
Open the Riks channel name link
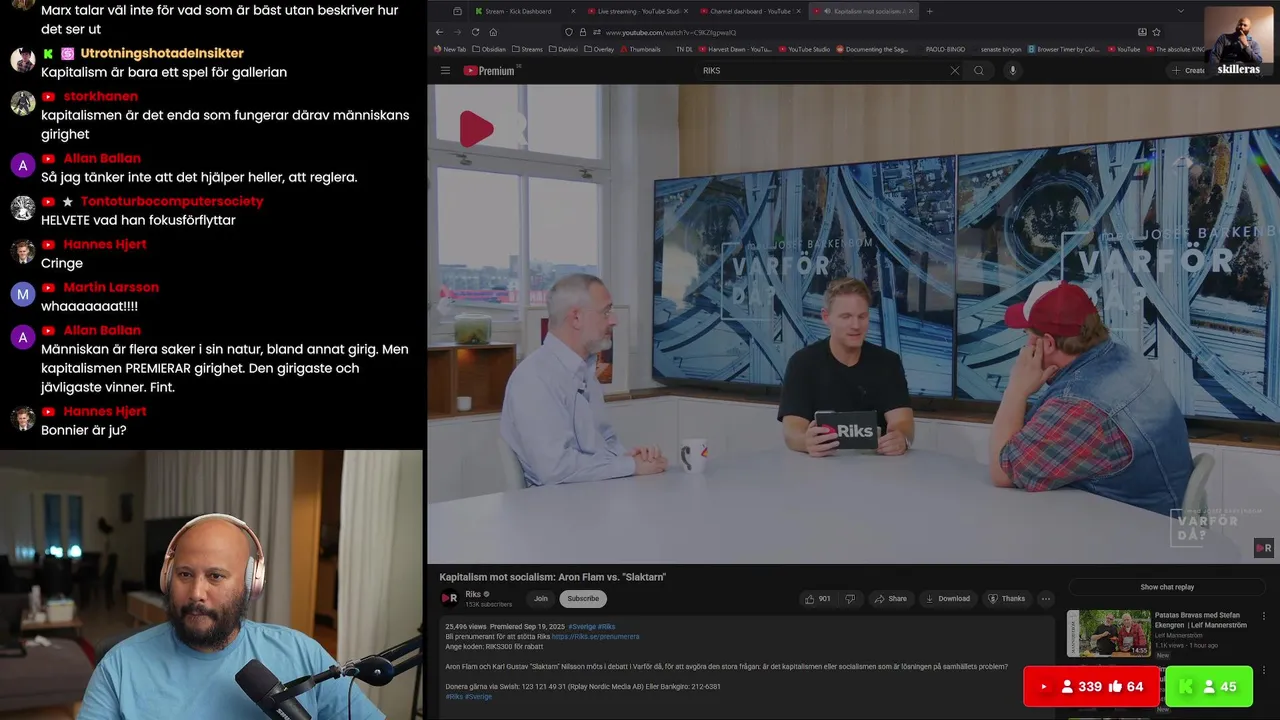pyautogui.click(x=473, y=594)
